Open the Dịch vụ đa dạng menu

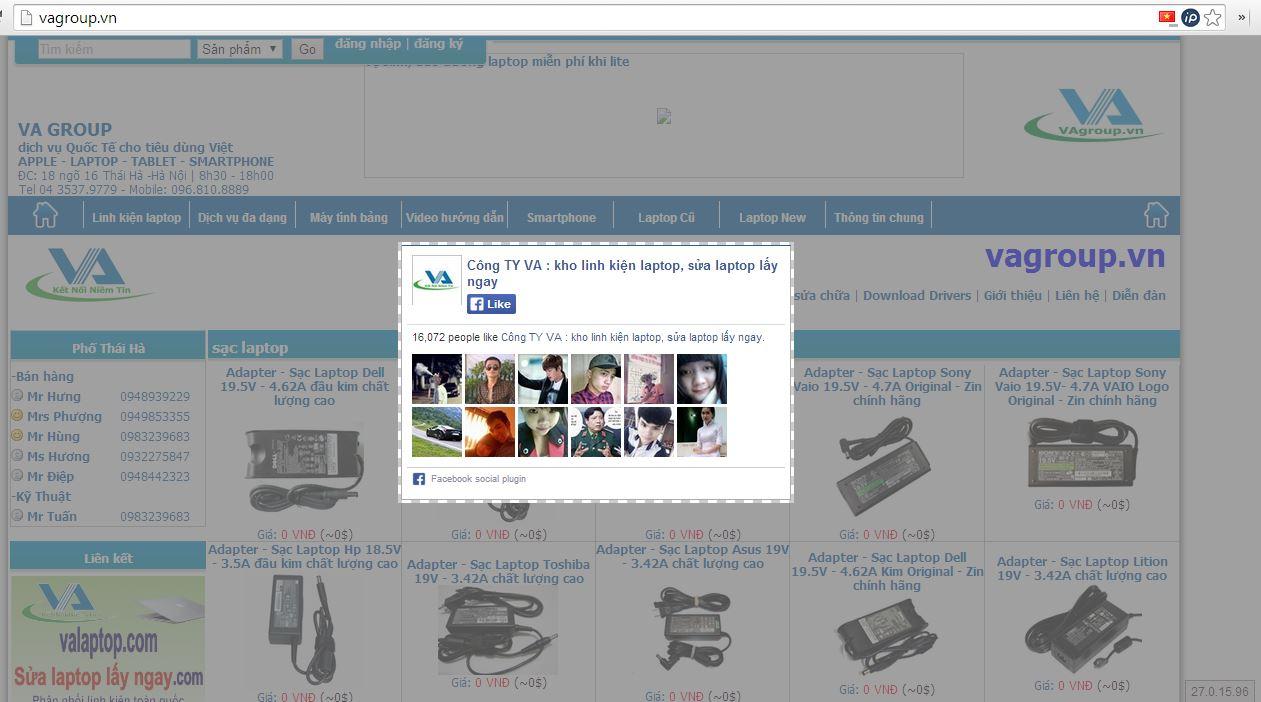pos(242,217)
